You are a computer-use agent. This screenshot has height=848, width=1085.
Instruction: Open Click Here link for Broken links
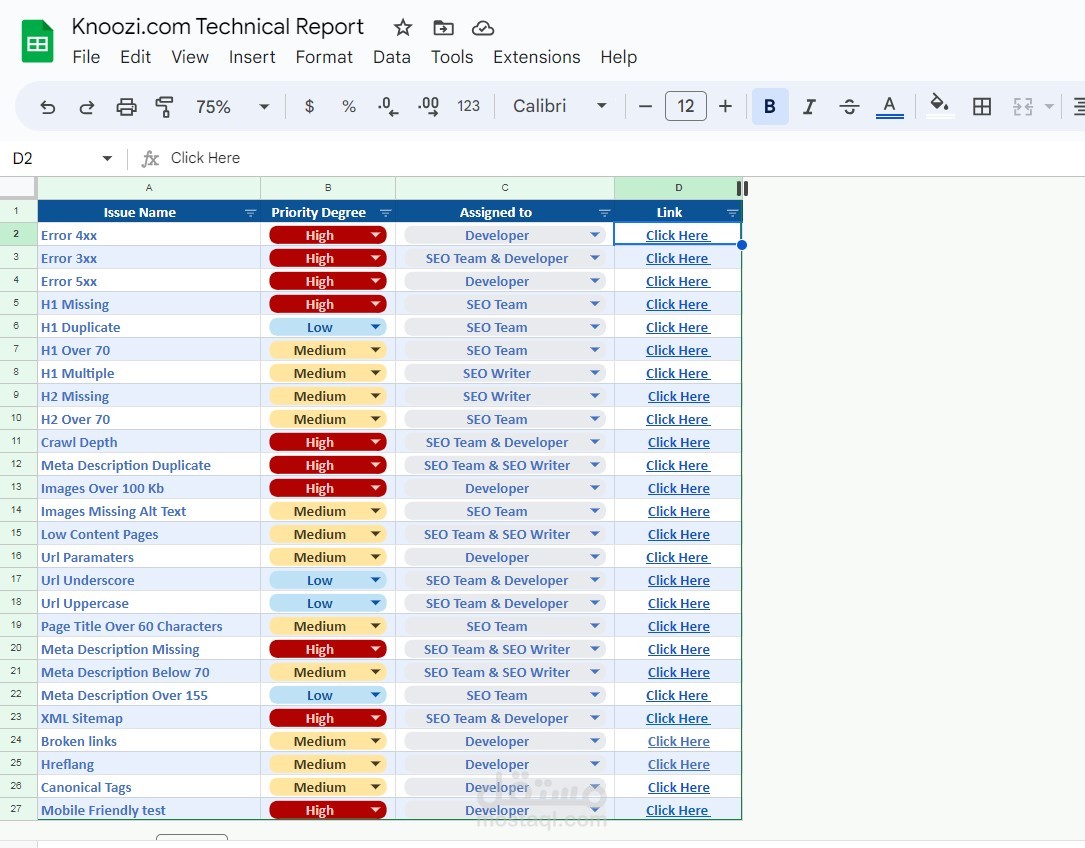(679, 741)
